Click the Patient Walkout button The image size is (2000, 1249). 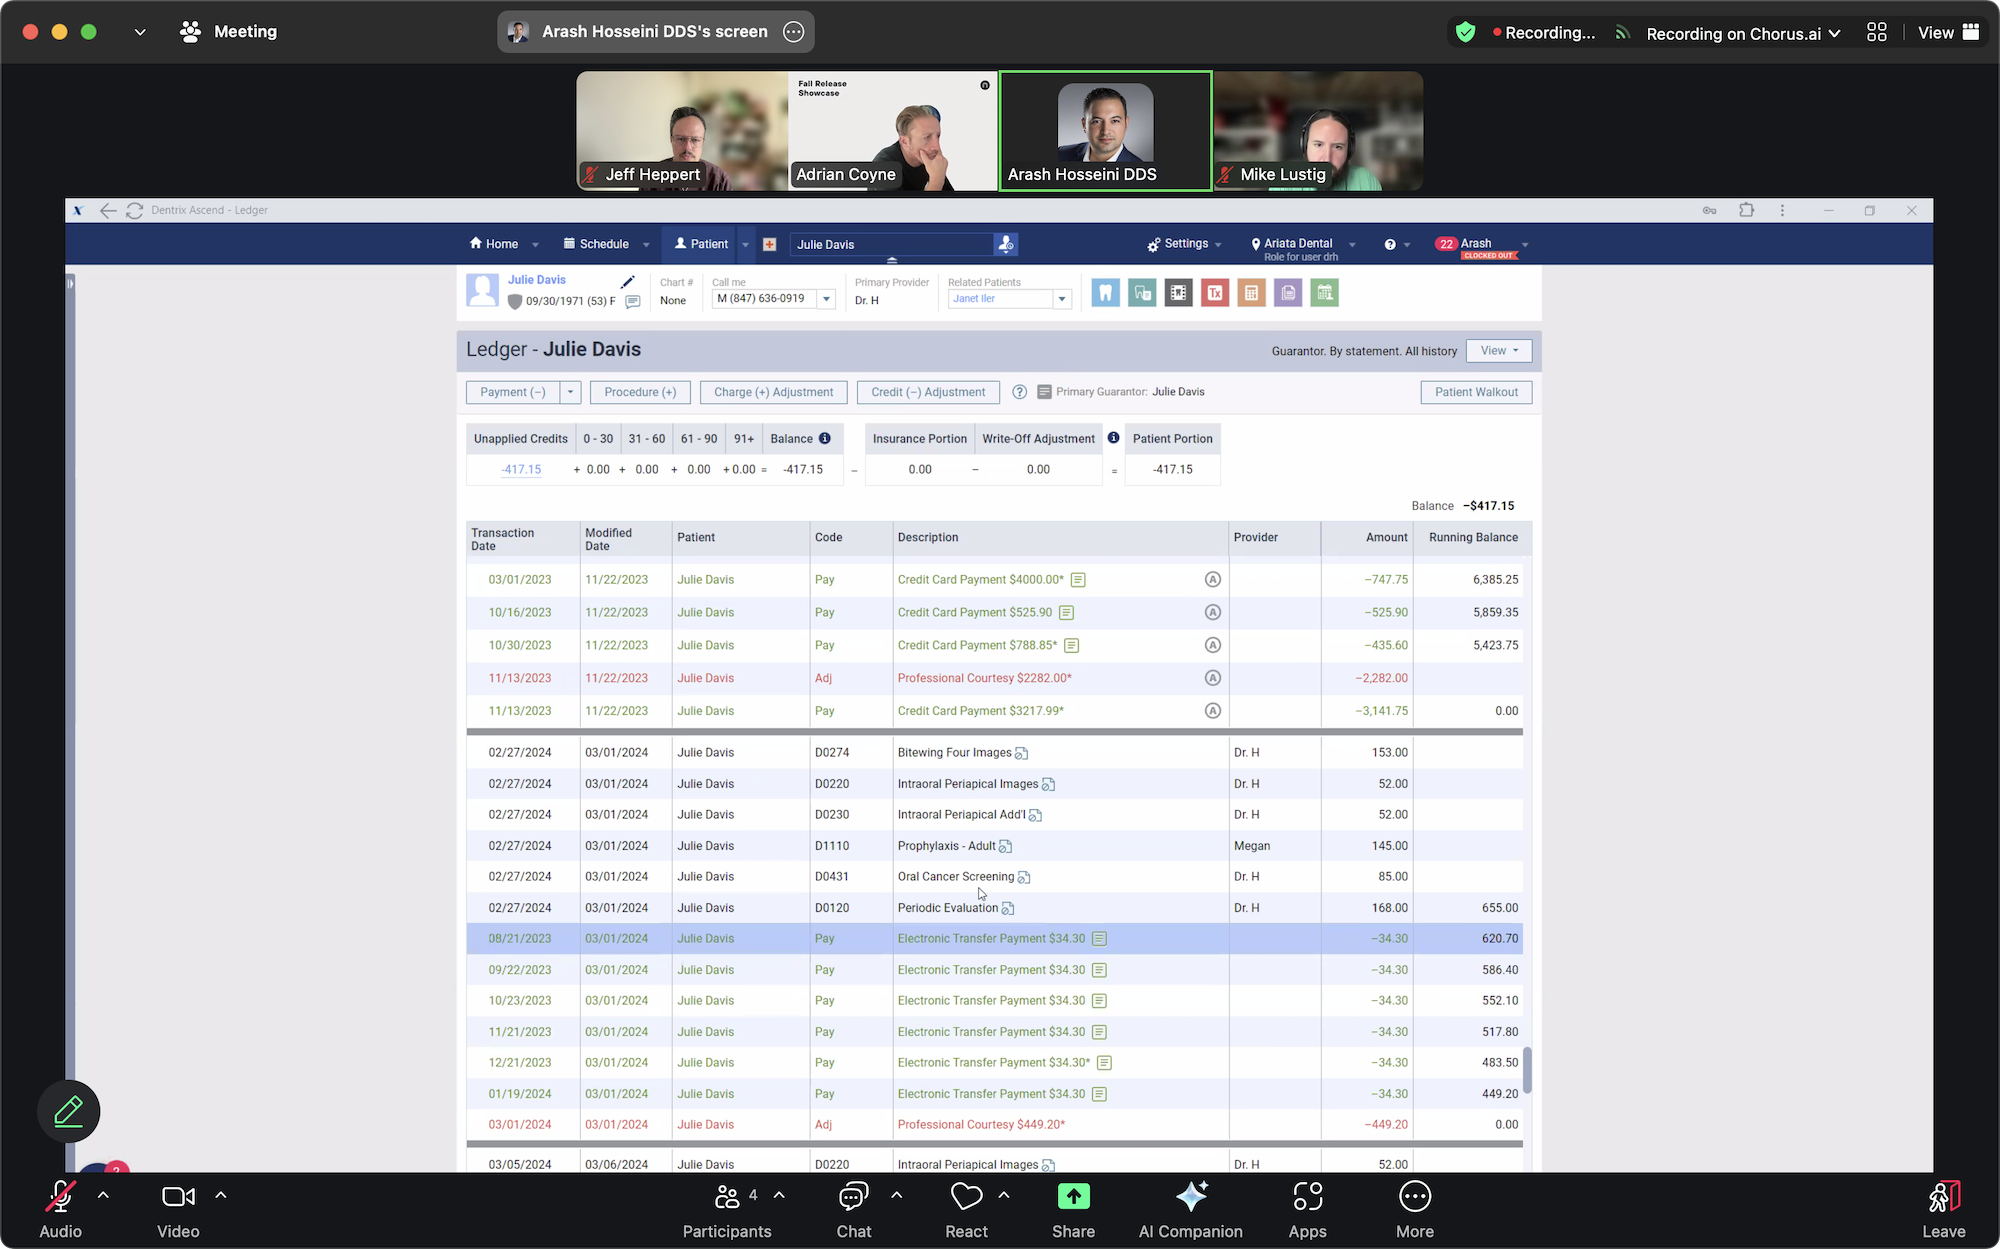click(x=1476, y=392)
